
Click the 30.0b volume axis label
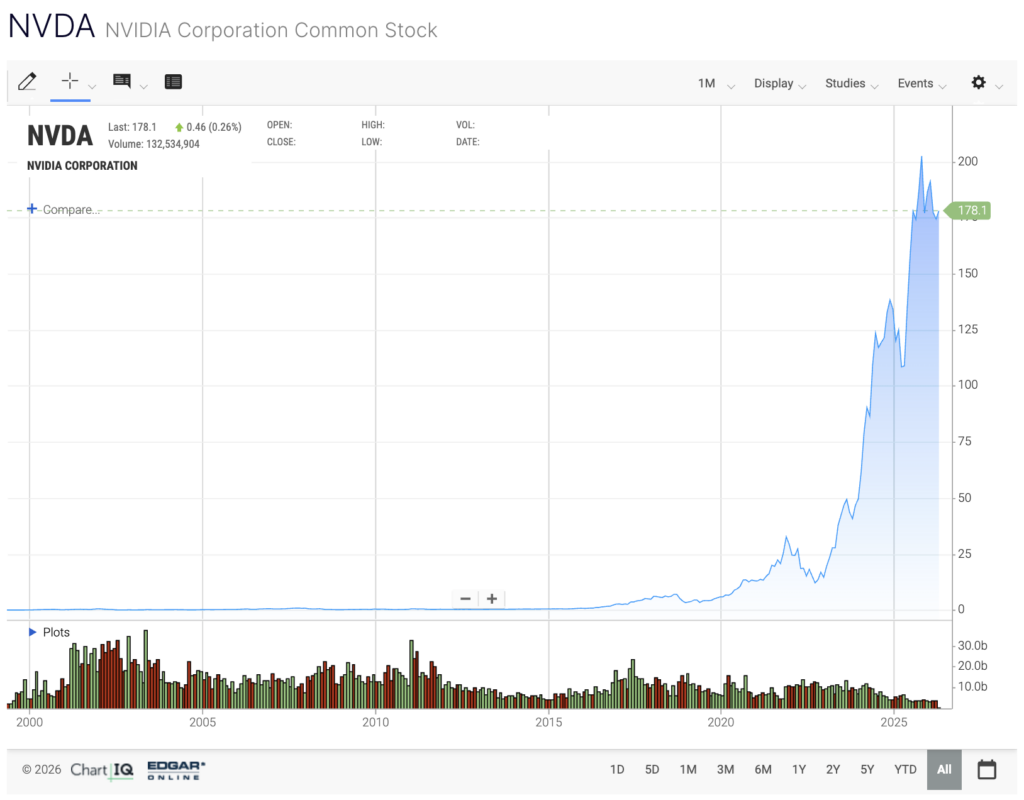pos(972,646)
